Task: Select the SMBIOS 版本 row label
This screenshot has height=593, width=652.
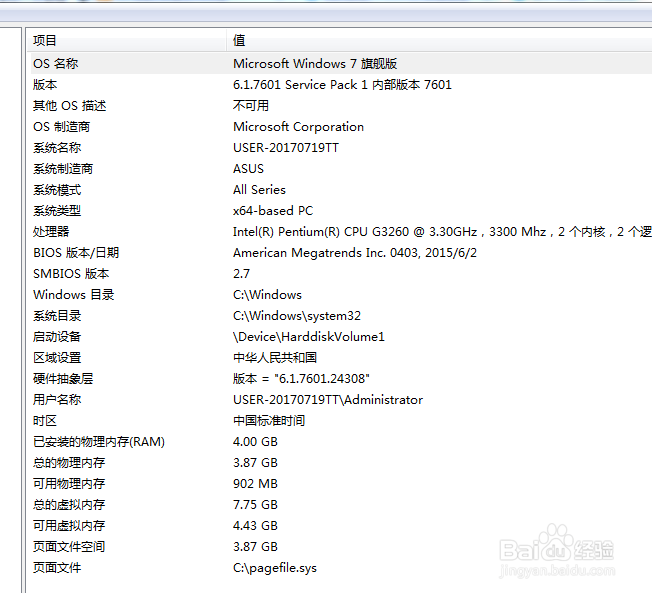Action: (x=71, y=274)
